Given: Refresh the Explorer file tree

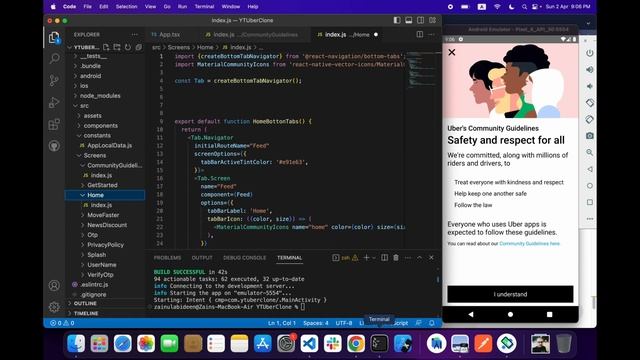Looking at the screenshot, I should point(128,47).
